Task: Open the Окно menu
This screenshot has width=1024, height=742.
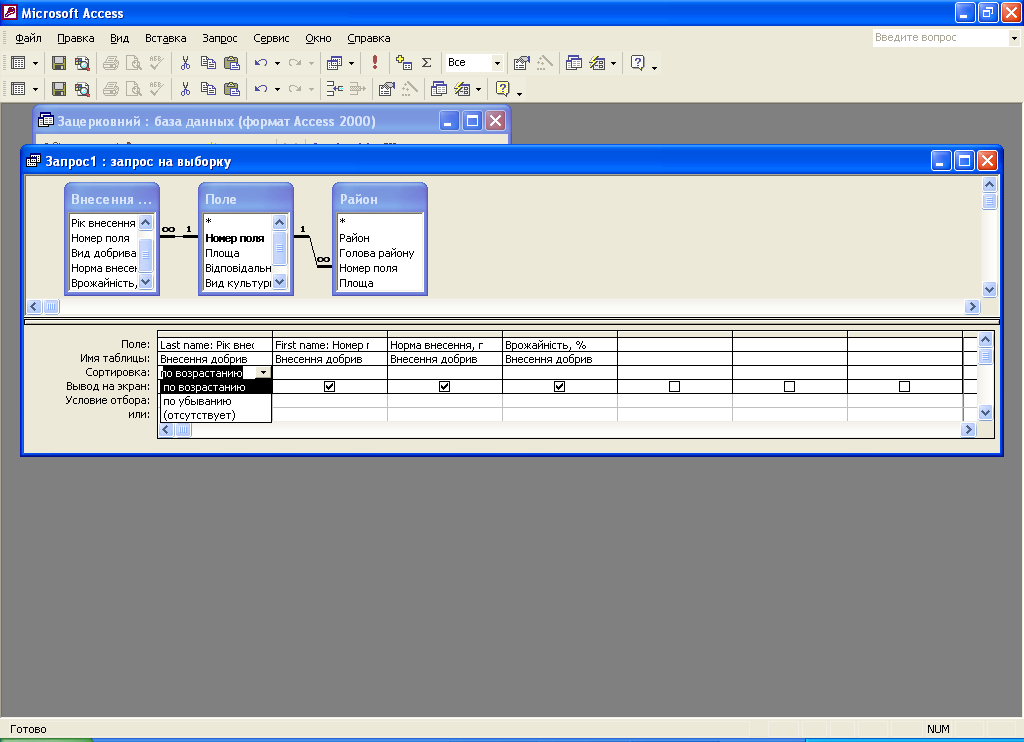Action: tap(318, 38)
